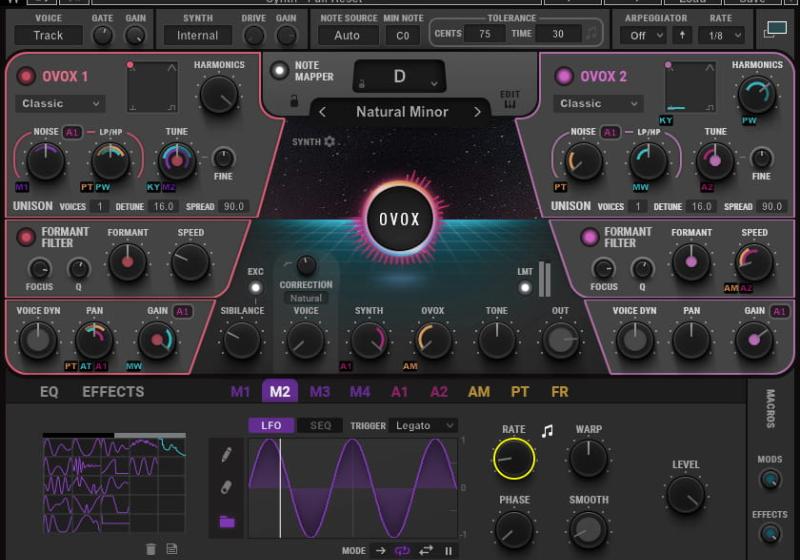Open the EQ tab
The width and height of the screenshot is (800, 560).
pyautogui.click(x=49, y=392)
